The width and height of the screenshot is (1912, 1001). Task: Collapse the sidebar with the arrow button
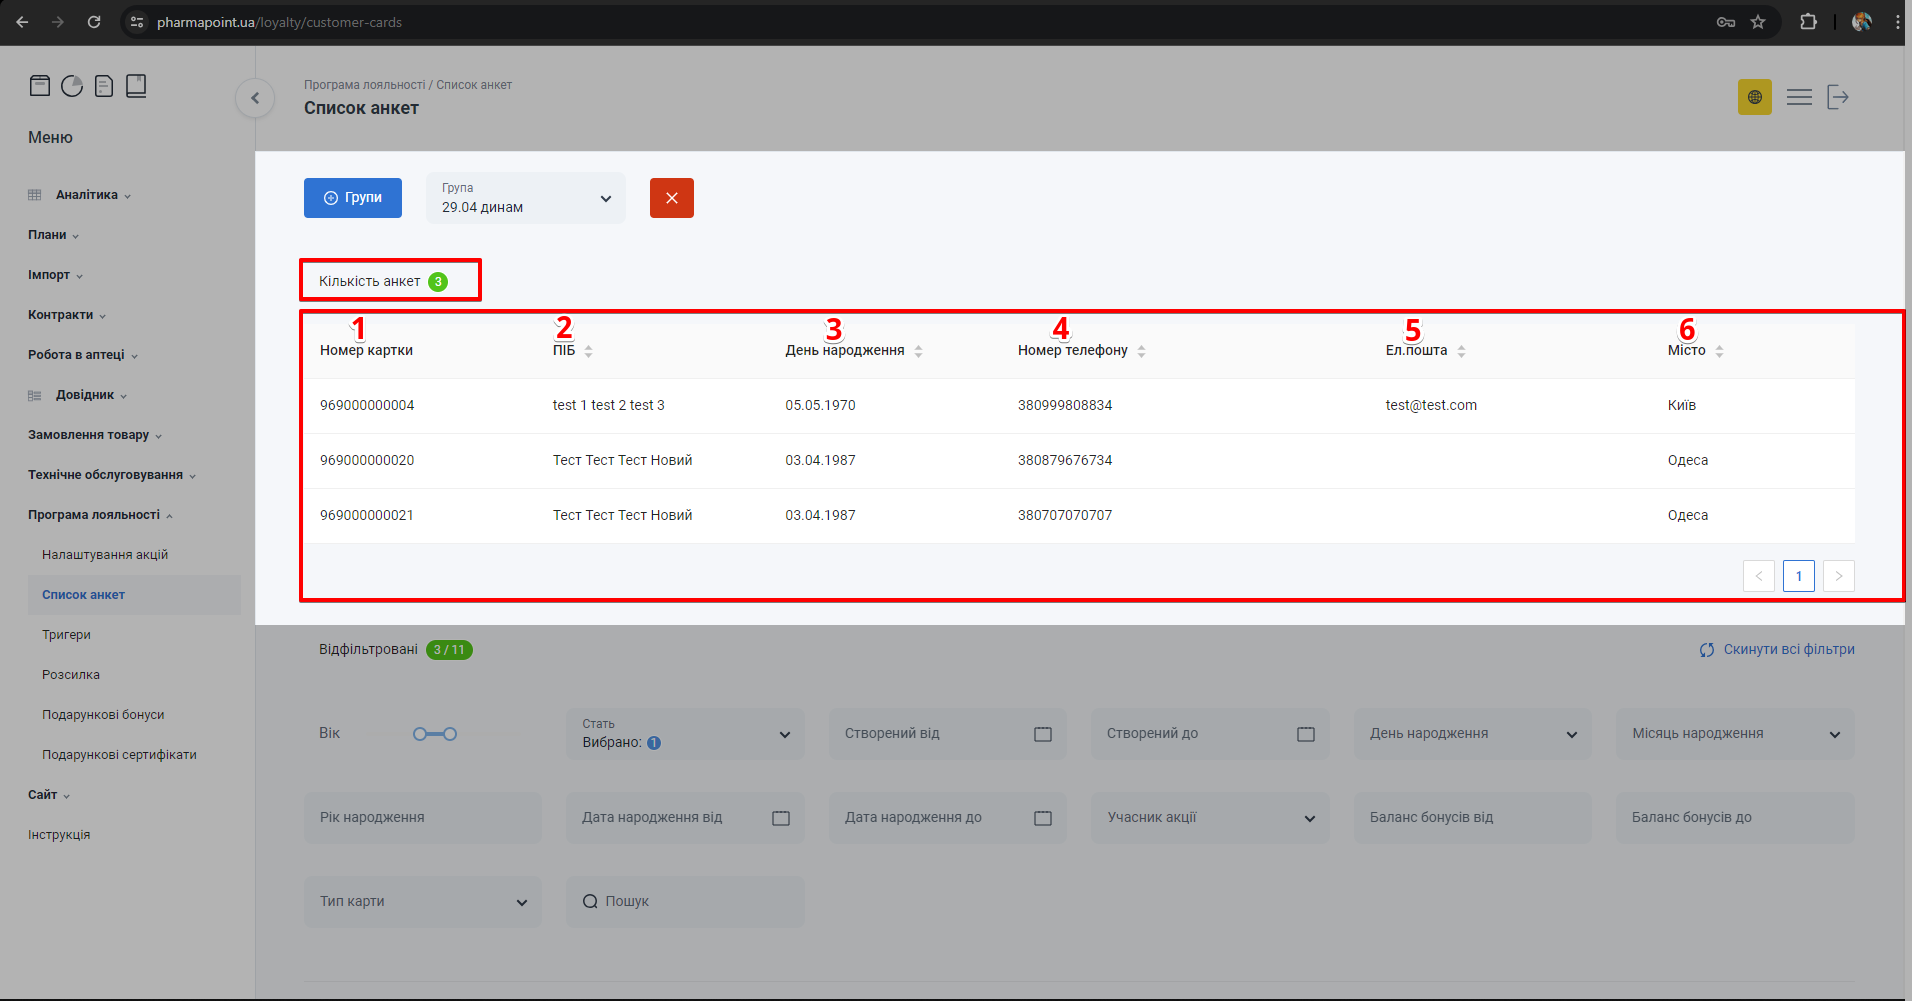tap(255, 98)
